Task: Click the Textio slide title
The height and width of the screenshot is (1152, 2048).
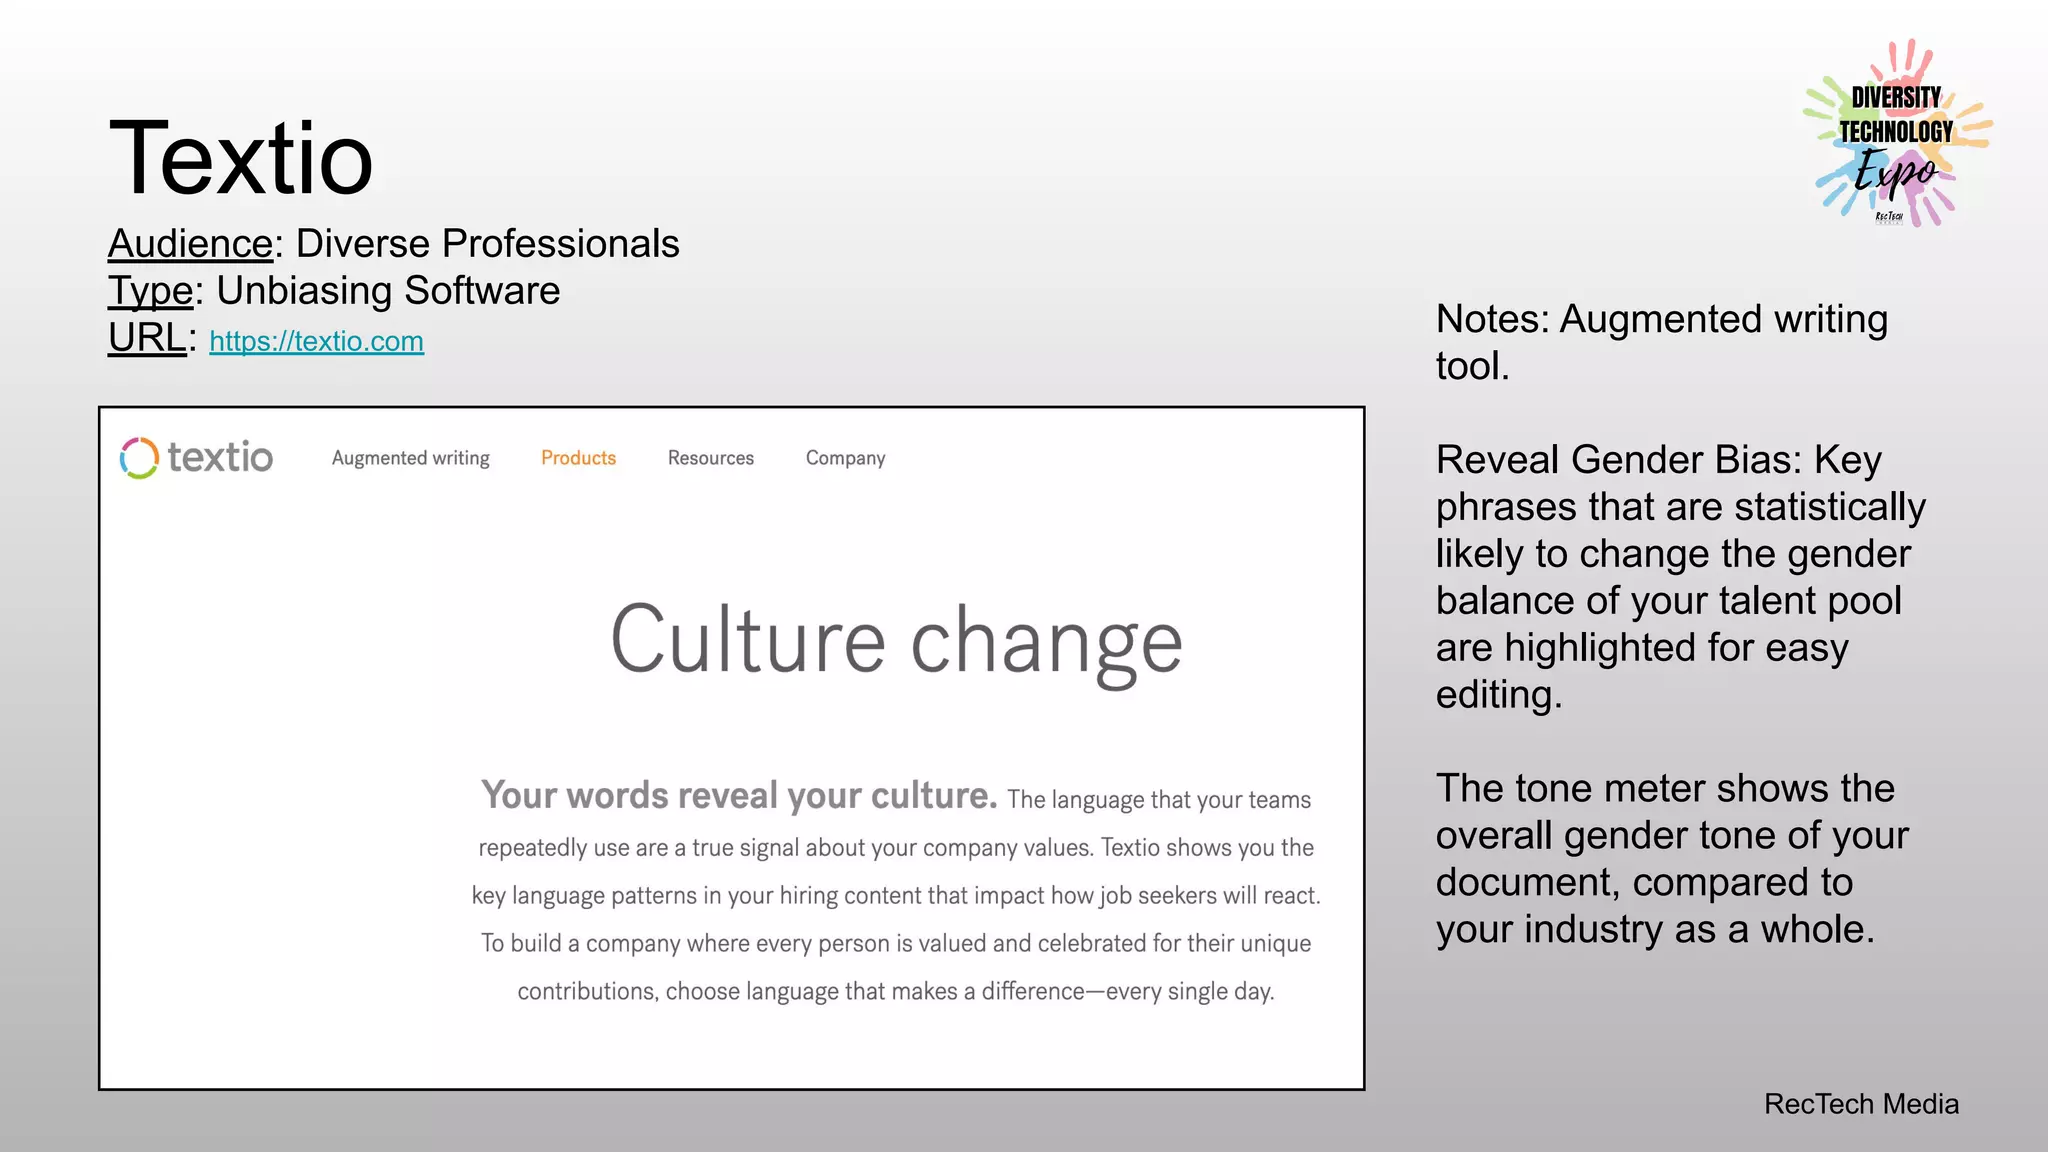Action: (x=241, y=158)
